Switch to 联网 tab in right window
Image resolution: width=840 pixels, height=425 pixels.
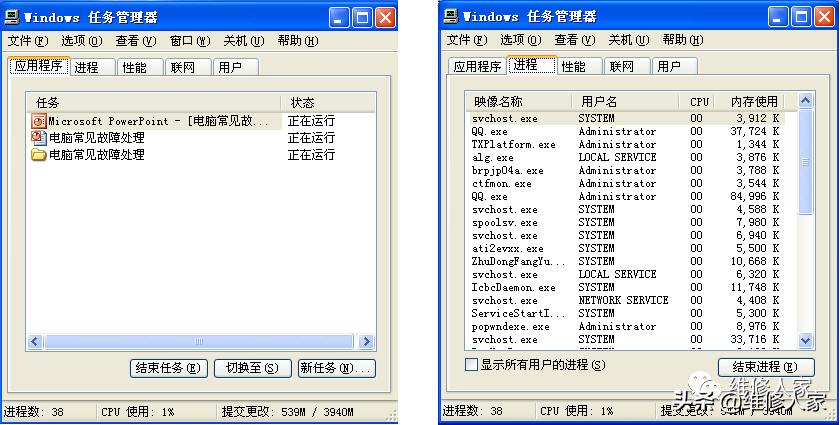coord(627,66)
